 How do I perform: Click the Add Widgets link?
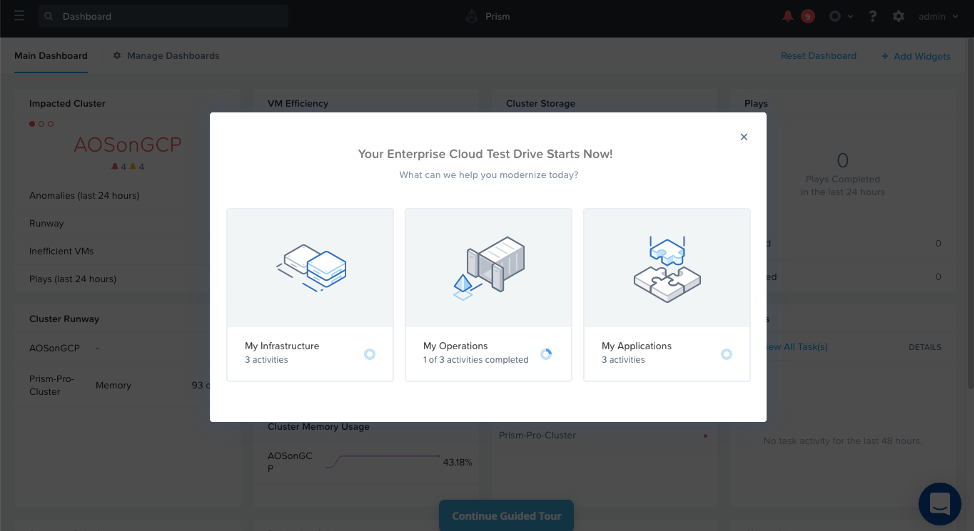coord(915,56)
